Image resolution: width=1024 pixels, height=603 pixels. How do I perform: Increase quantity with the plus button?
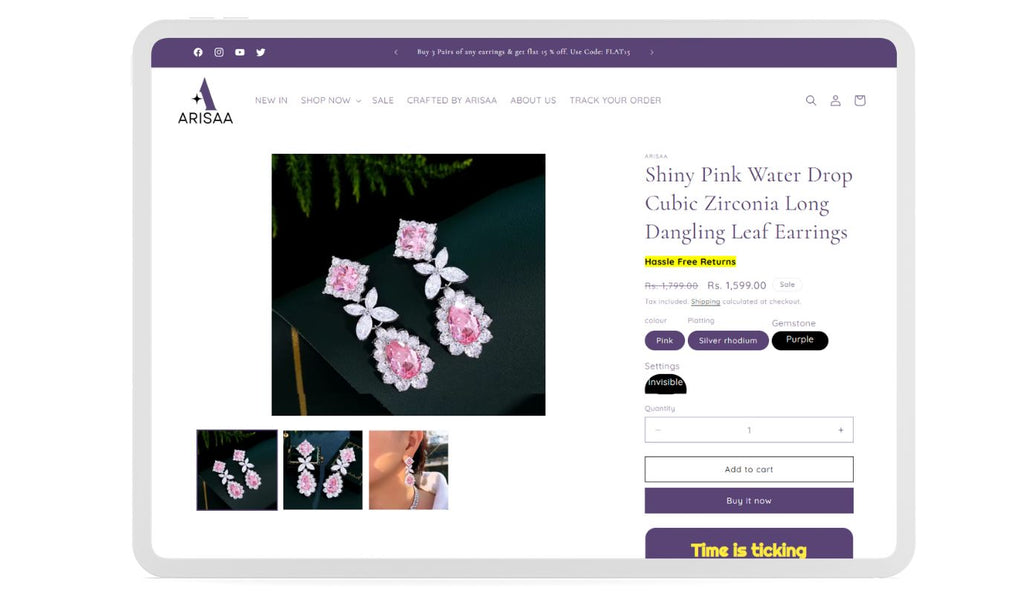click(x=840, y=430)
